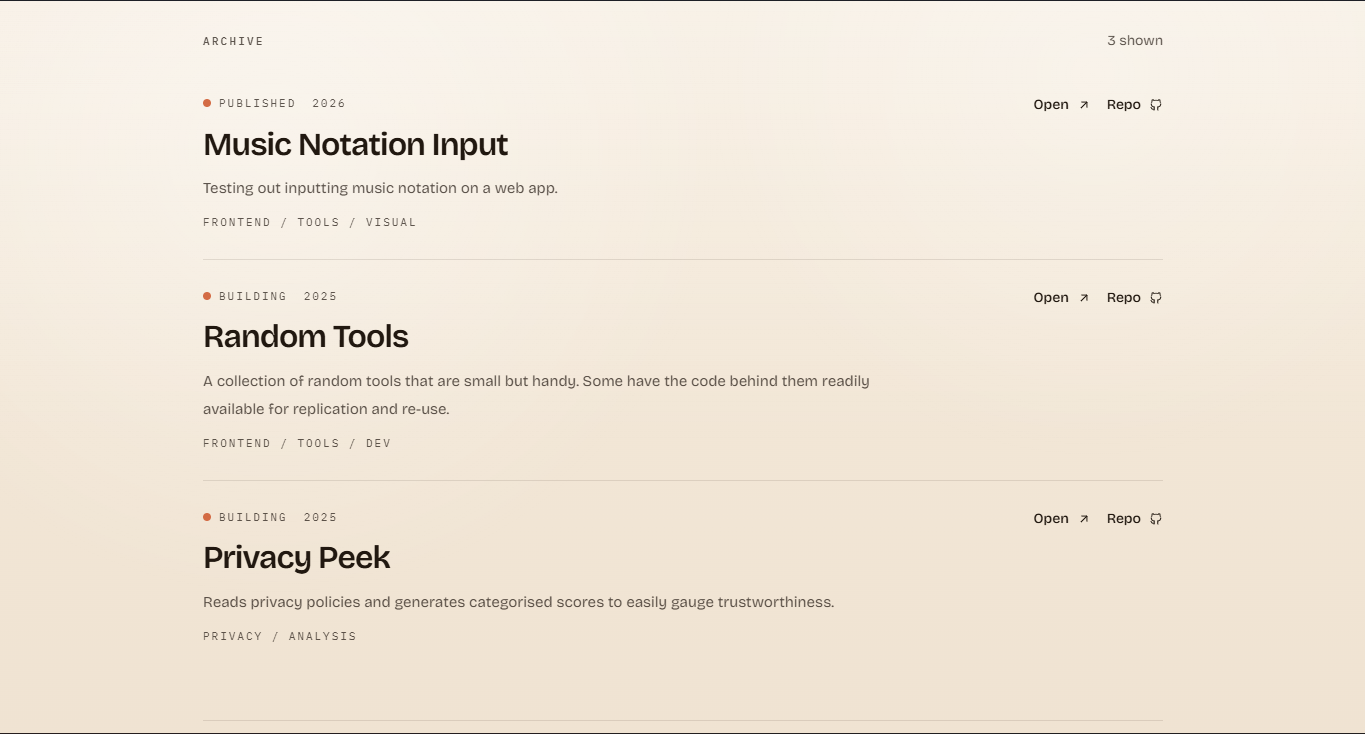Click the GitHub icon for Music Notation Input
This screenshot has height=734, width=1365.
[x=1156, y=105]
